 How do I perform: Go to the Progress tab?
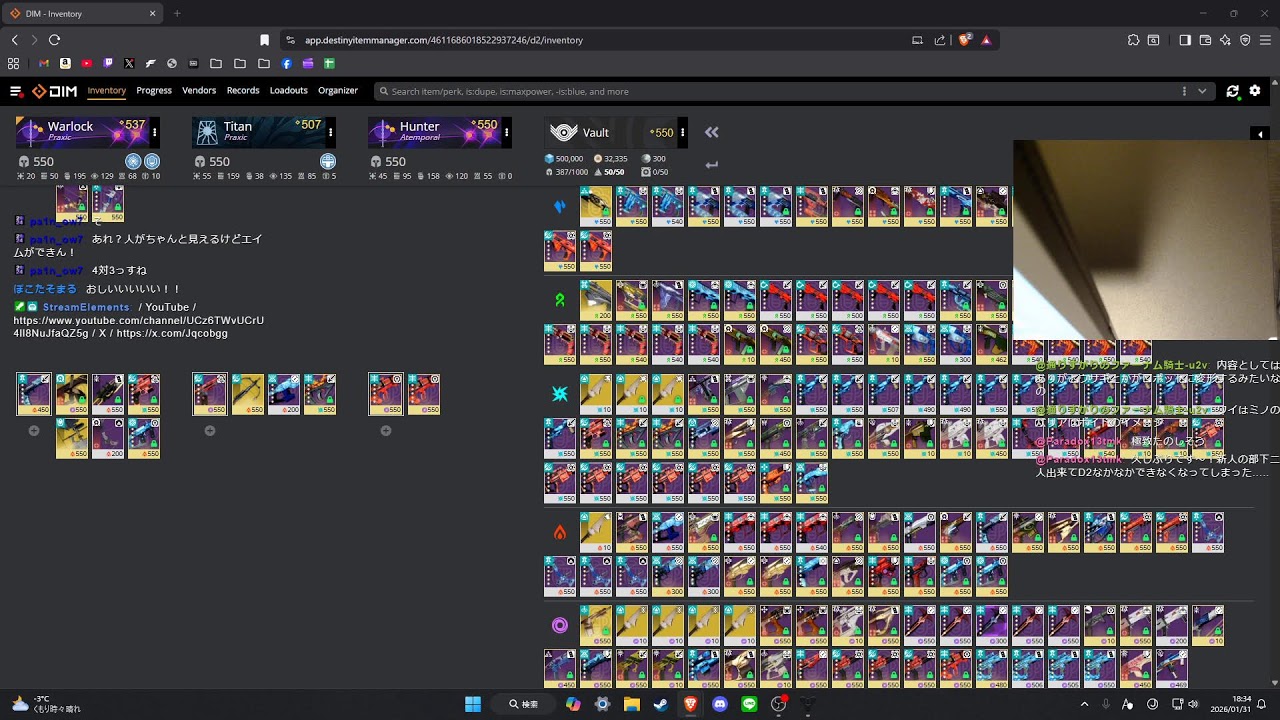154,91
